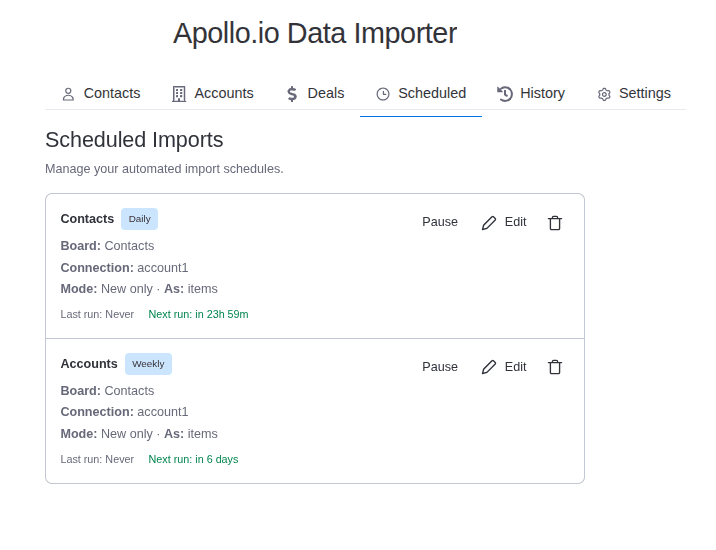
Task: Open the Contacts tab
Action: [x=100, y=94]
